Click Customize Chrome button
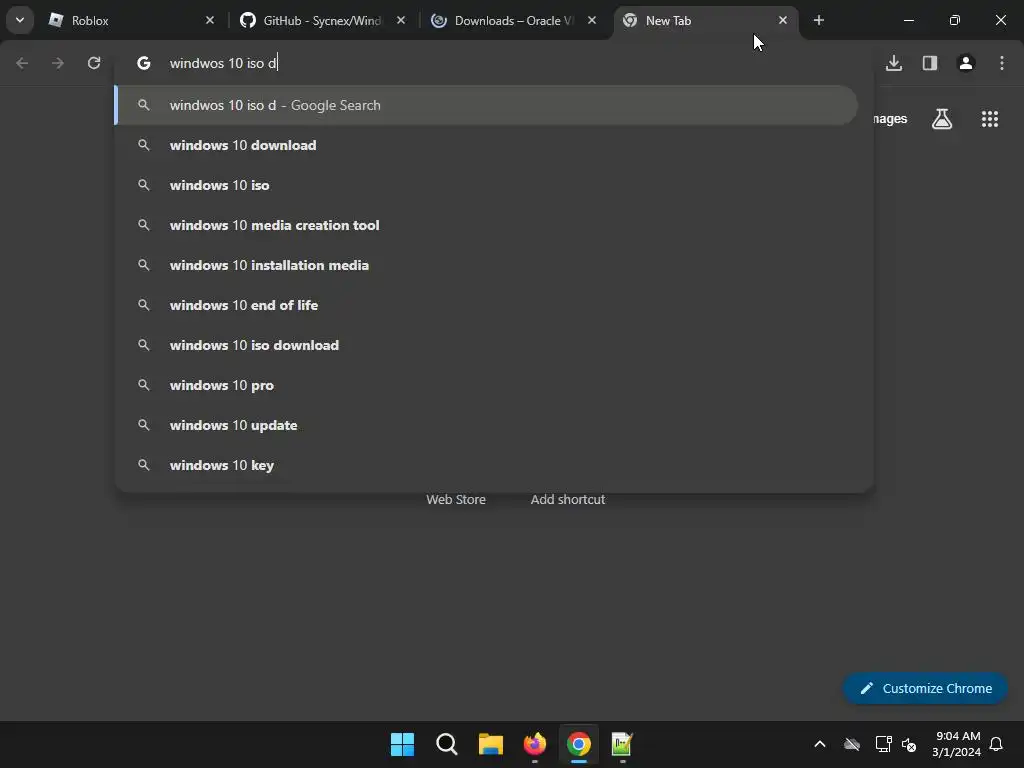The height and width of the screenshot is (768, 1024). [925, 688]
